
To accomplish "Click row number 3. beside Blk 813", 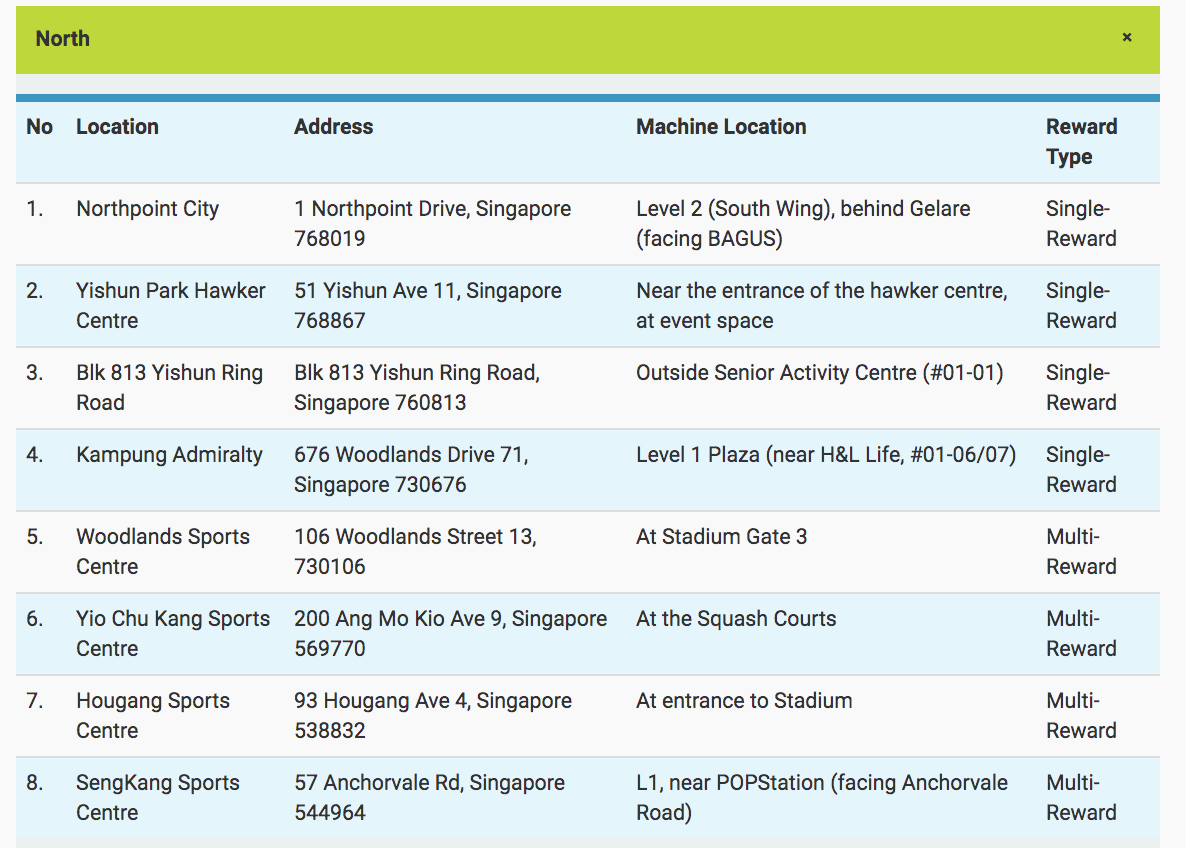I will [35, 373].
